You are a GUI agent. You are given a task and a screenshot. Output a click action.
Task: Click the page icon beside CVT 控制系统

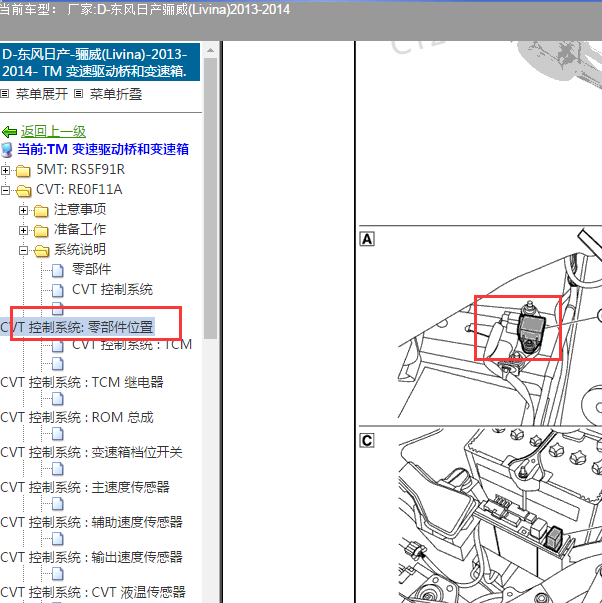58,290
